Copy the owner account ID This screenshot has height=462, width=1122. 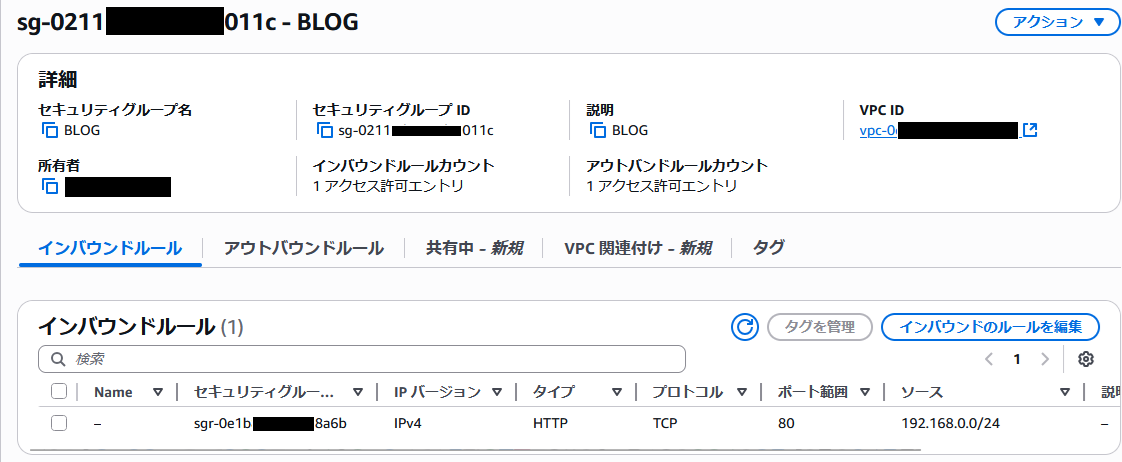coord(49,186)
